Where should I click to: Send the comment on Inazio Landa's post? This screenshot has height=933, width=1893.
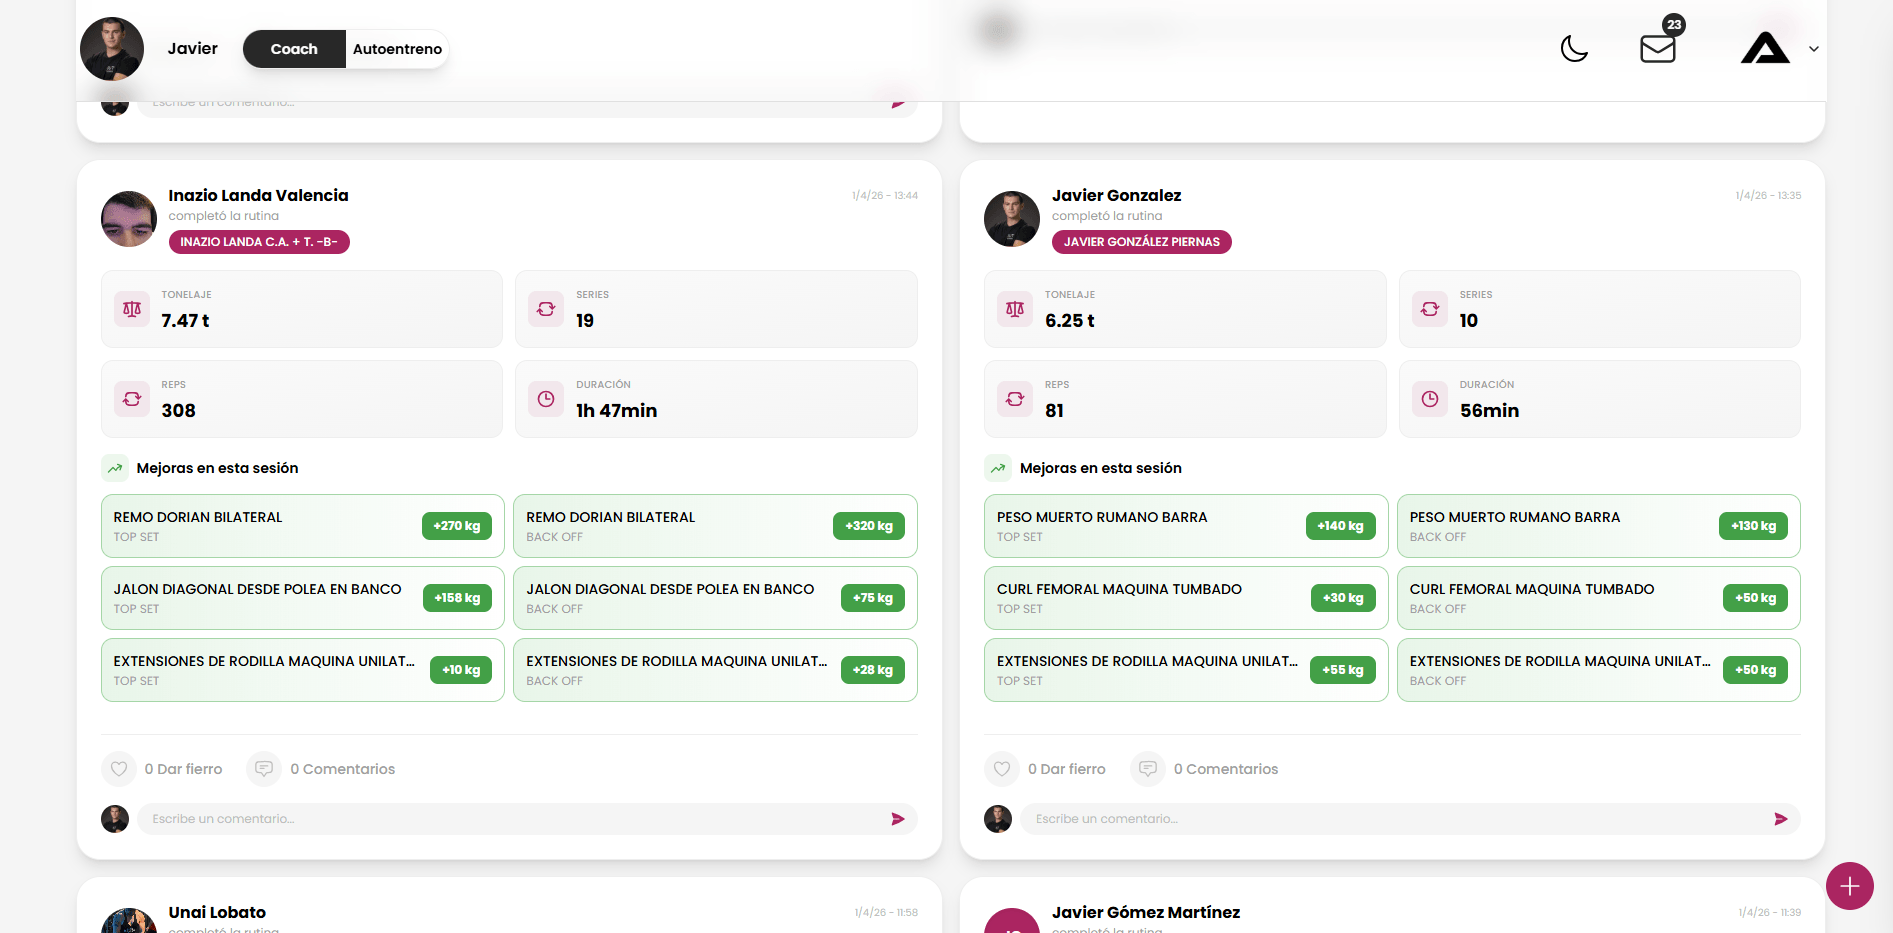pos(897,819)
